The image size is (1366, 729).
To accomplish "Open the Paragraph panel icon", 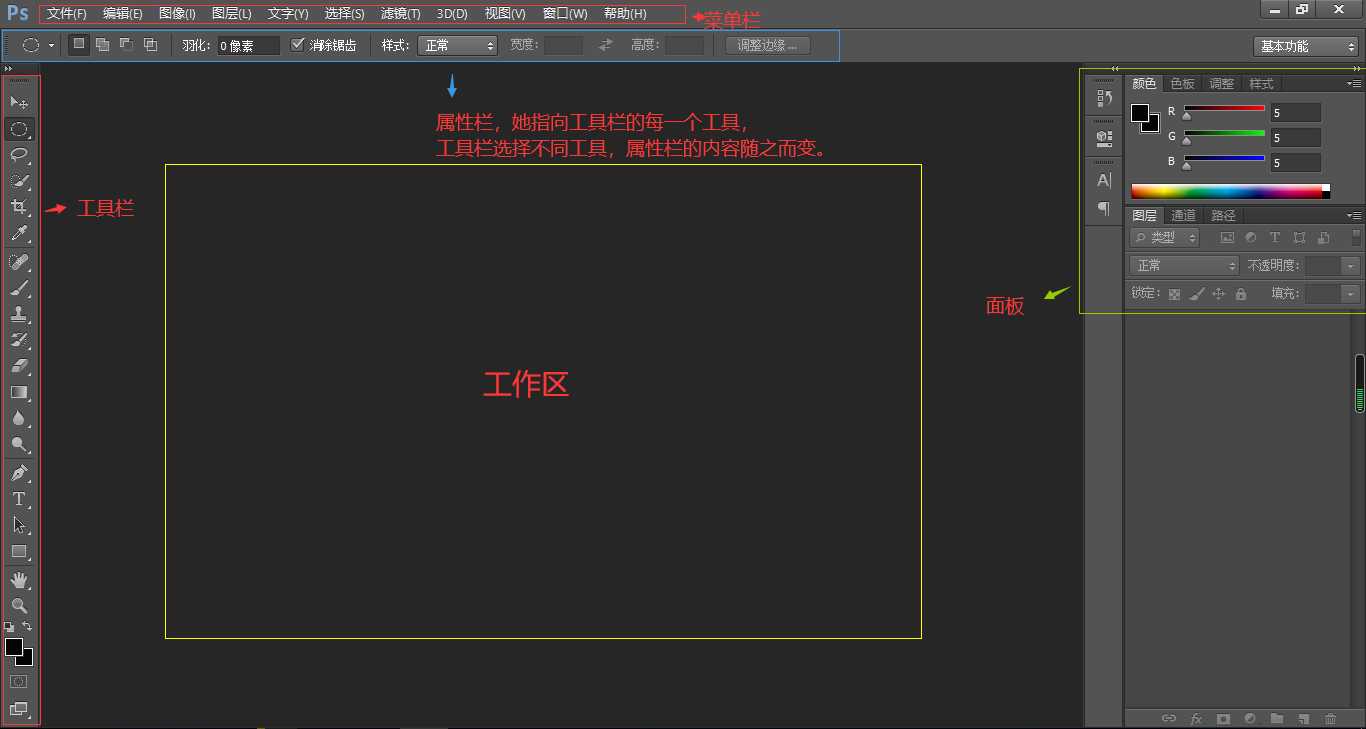I will point(1104,209).
